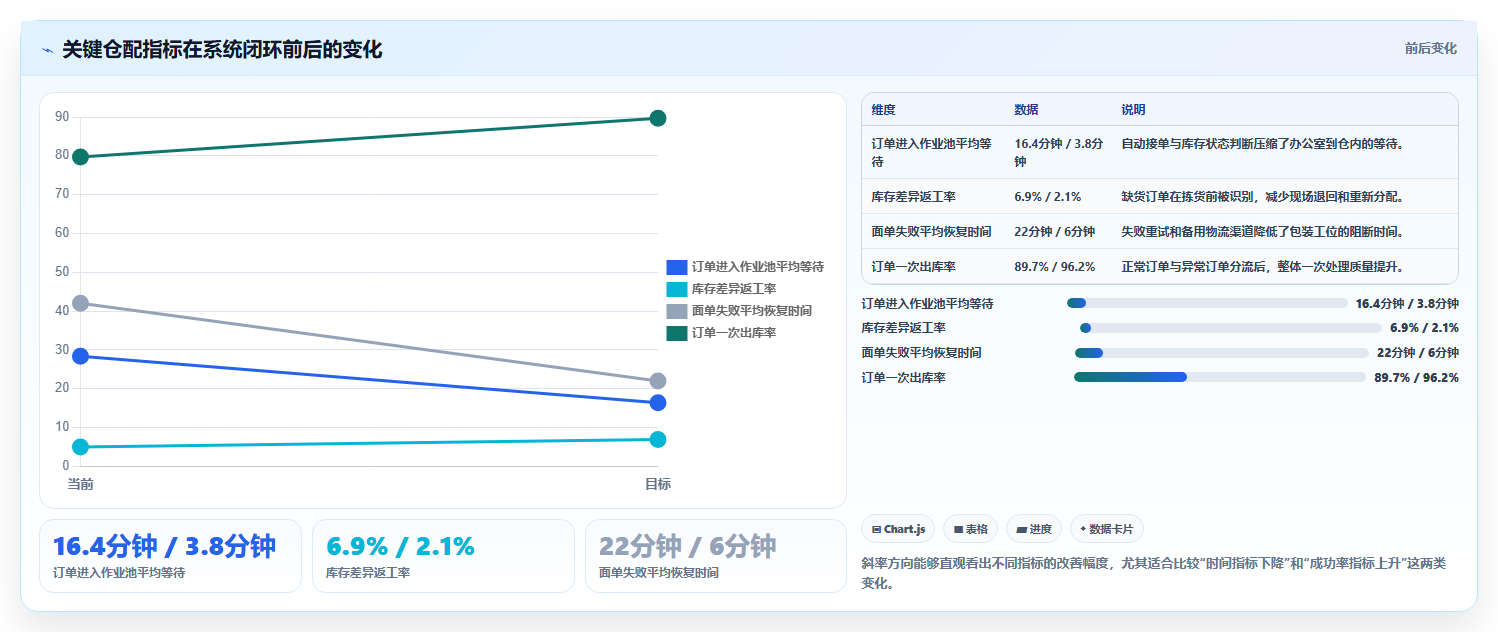The image size is (1498, 632).
Task: Click the 当前 x-axis label
Action: [x=80, y=484]
